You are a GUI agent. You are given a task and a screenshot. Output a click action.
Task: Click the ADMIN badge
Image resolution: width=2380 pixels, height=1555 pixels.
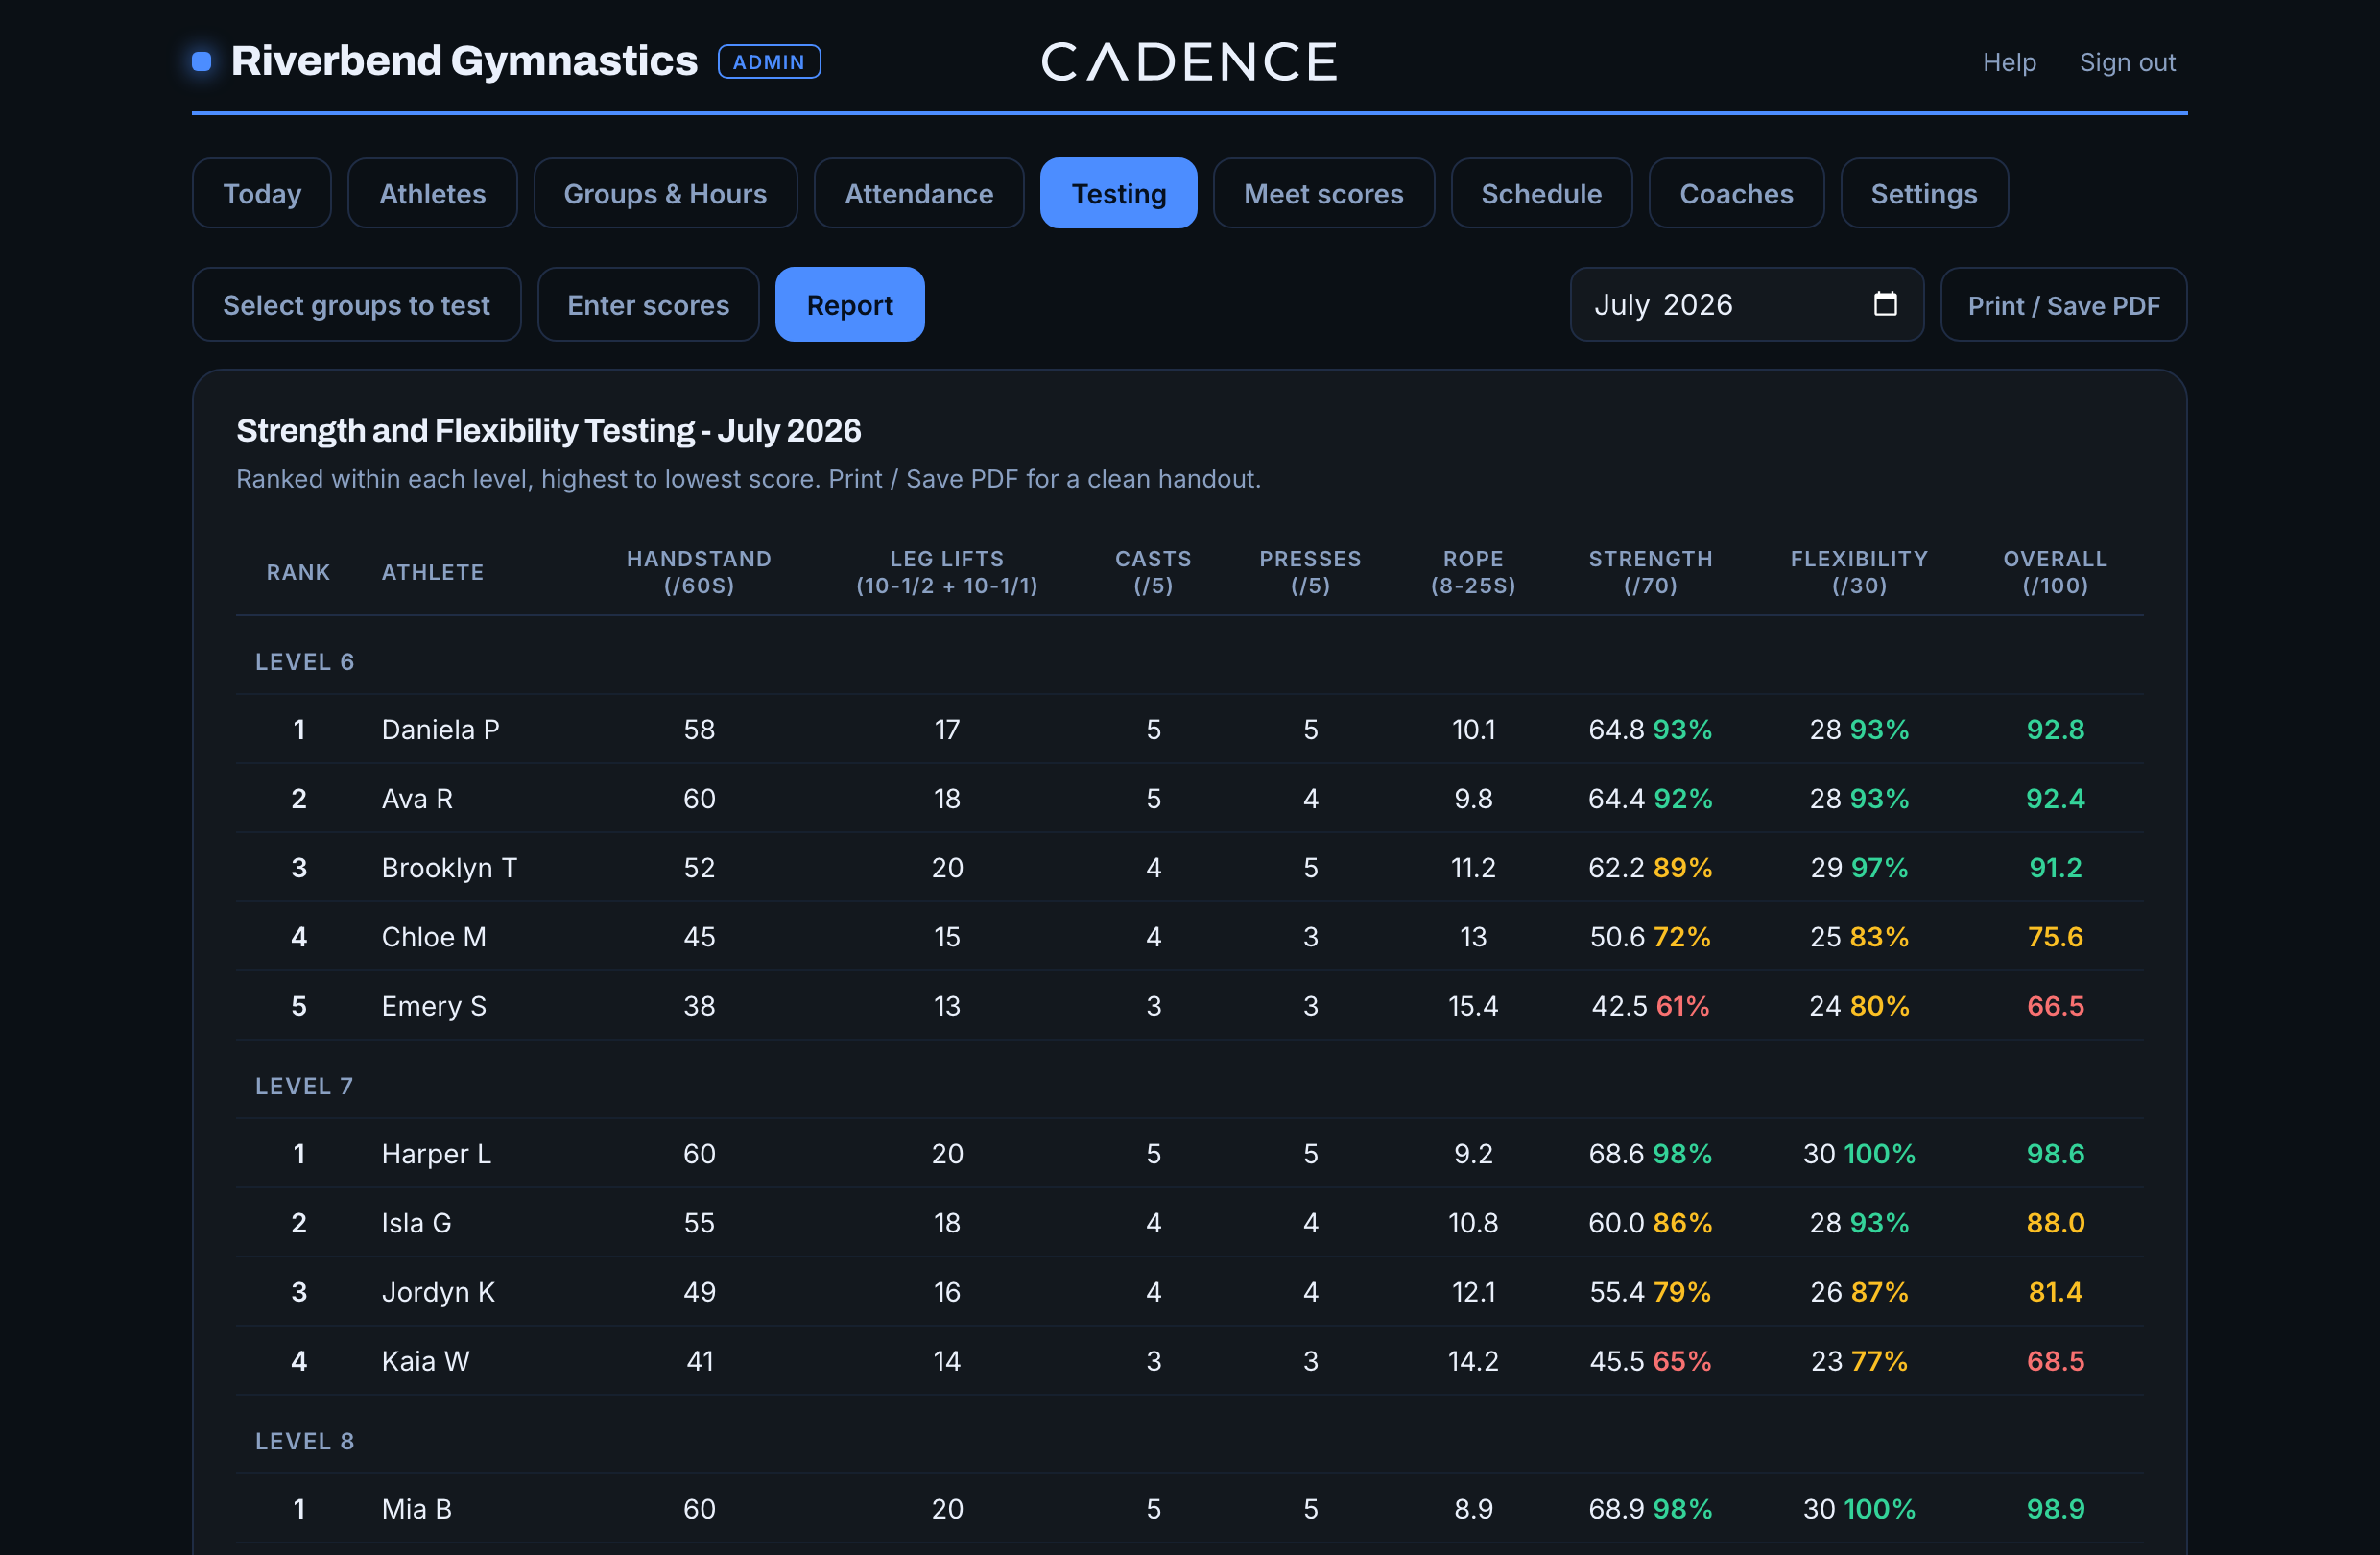coord(769,62)
